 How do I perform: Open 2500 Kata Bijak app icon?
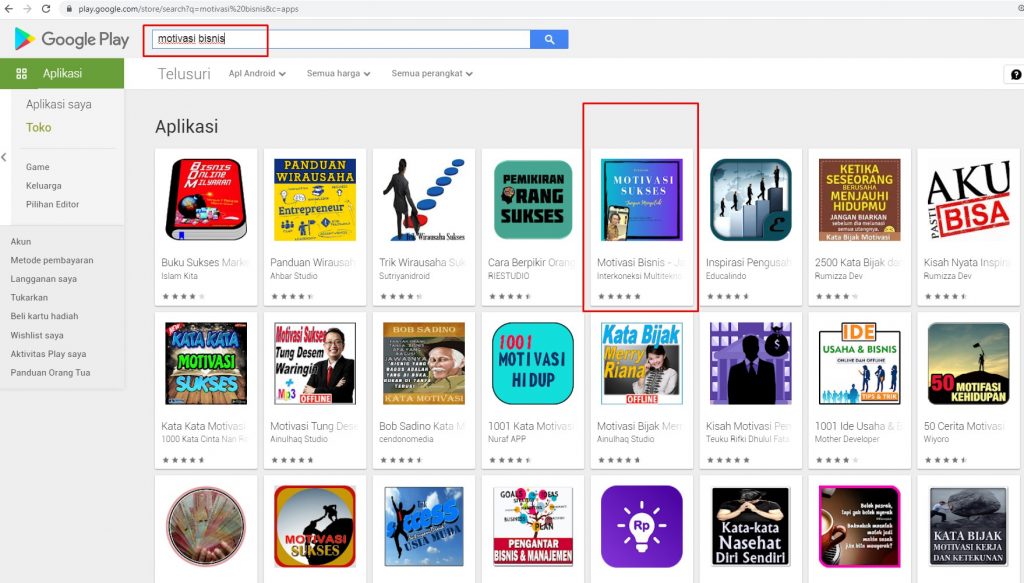coord(859,200)
